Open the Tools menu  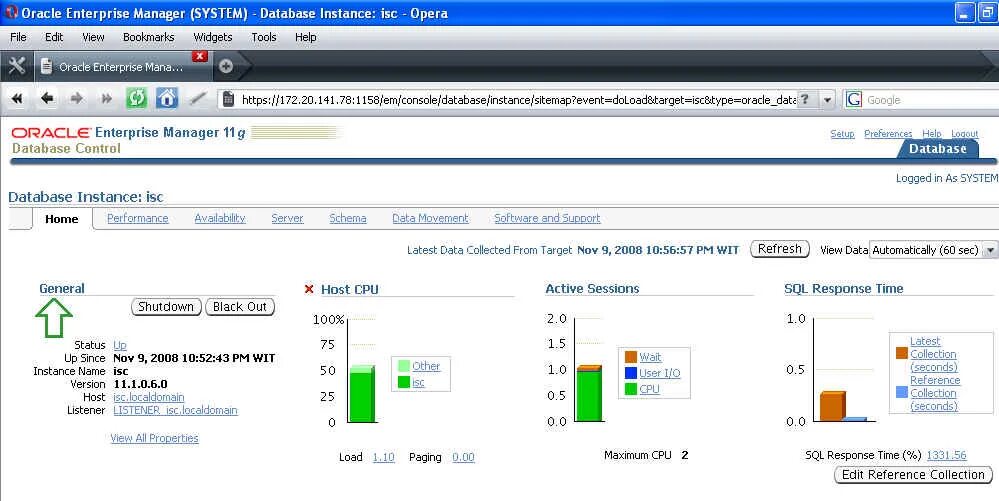point(264,37)
